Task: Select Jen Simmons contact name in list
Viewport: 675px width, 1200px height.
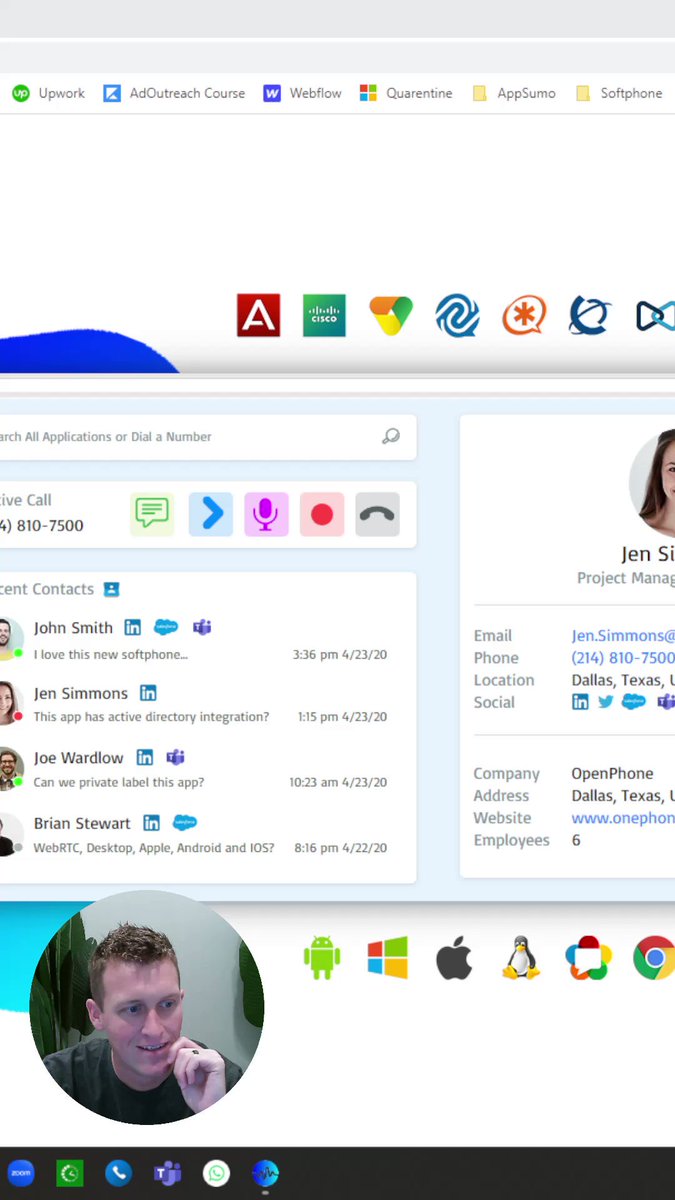Action: (x=81, y=693)
